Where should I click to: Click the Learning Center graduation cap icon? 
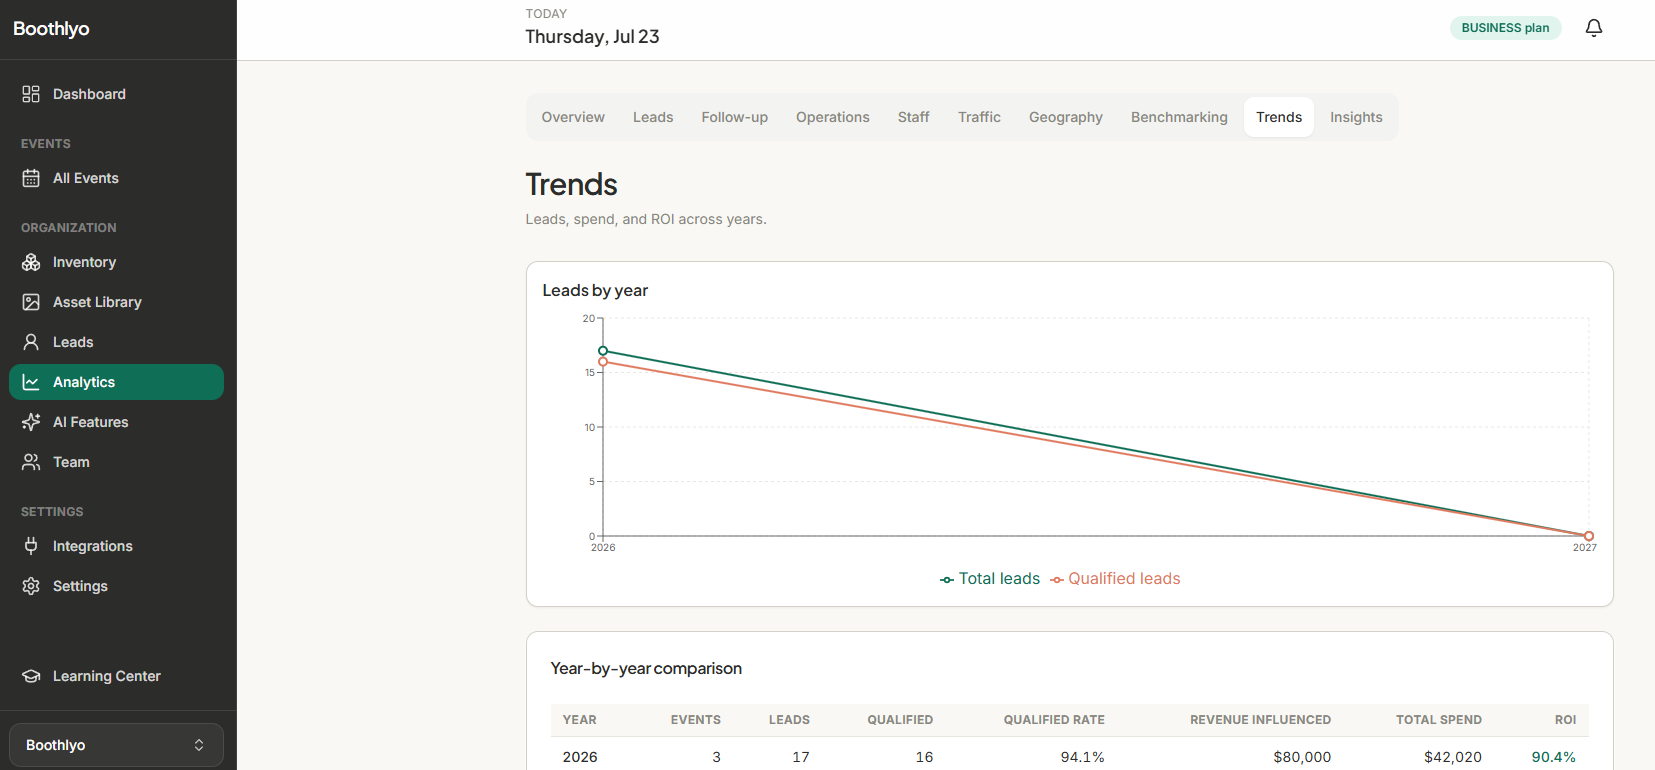[31, 676]
